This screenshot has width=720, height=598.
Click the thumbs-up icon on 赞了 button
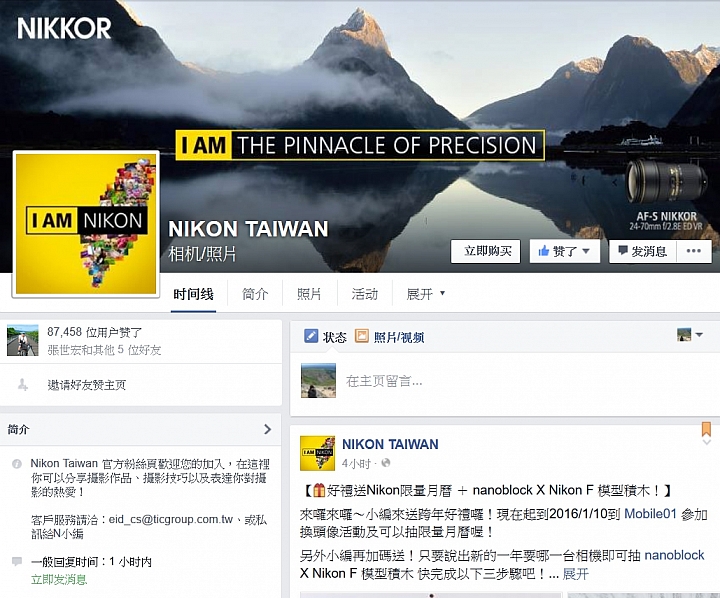click(x=544, y=251)
